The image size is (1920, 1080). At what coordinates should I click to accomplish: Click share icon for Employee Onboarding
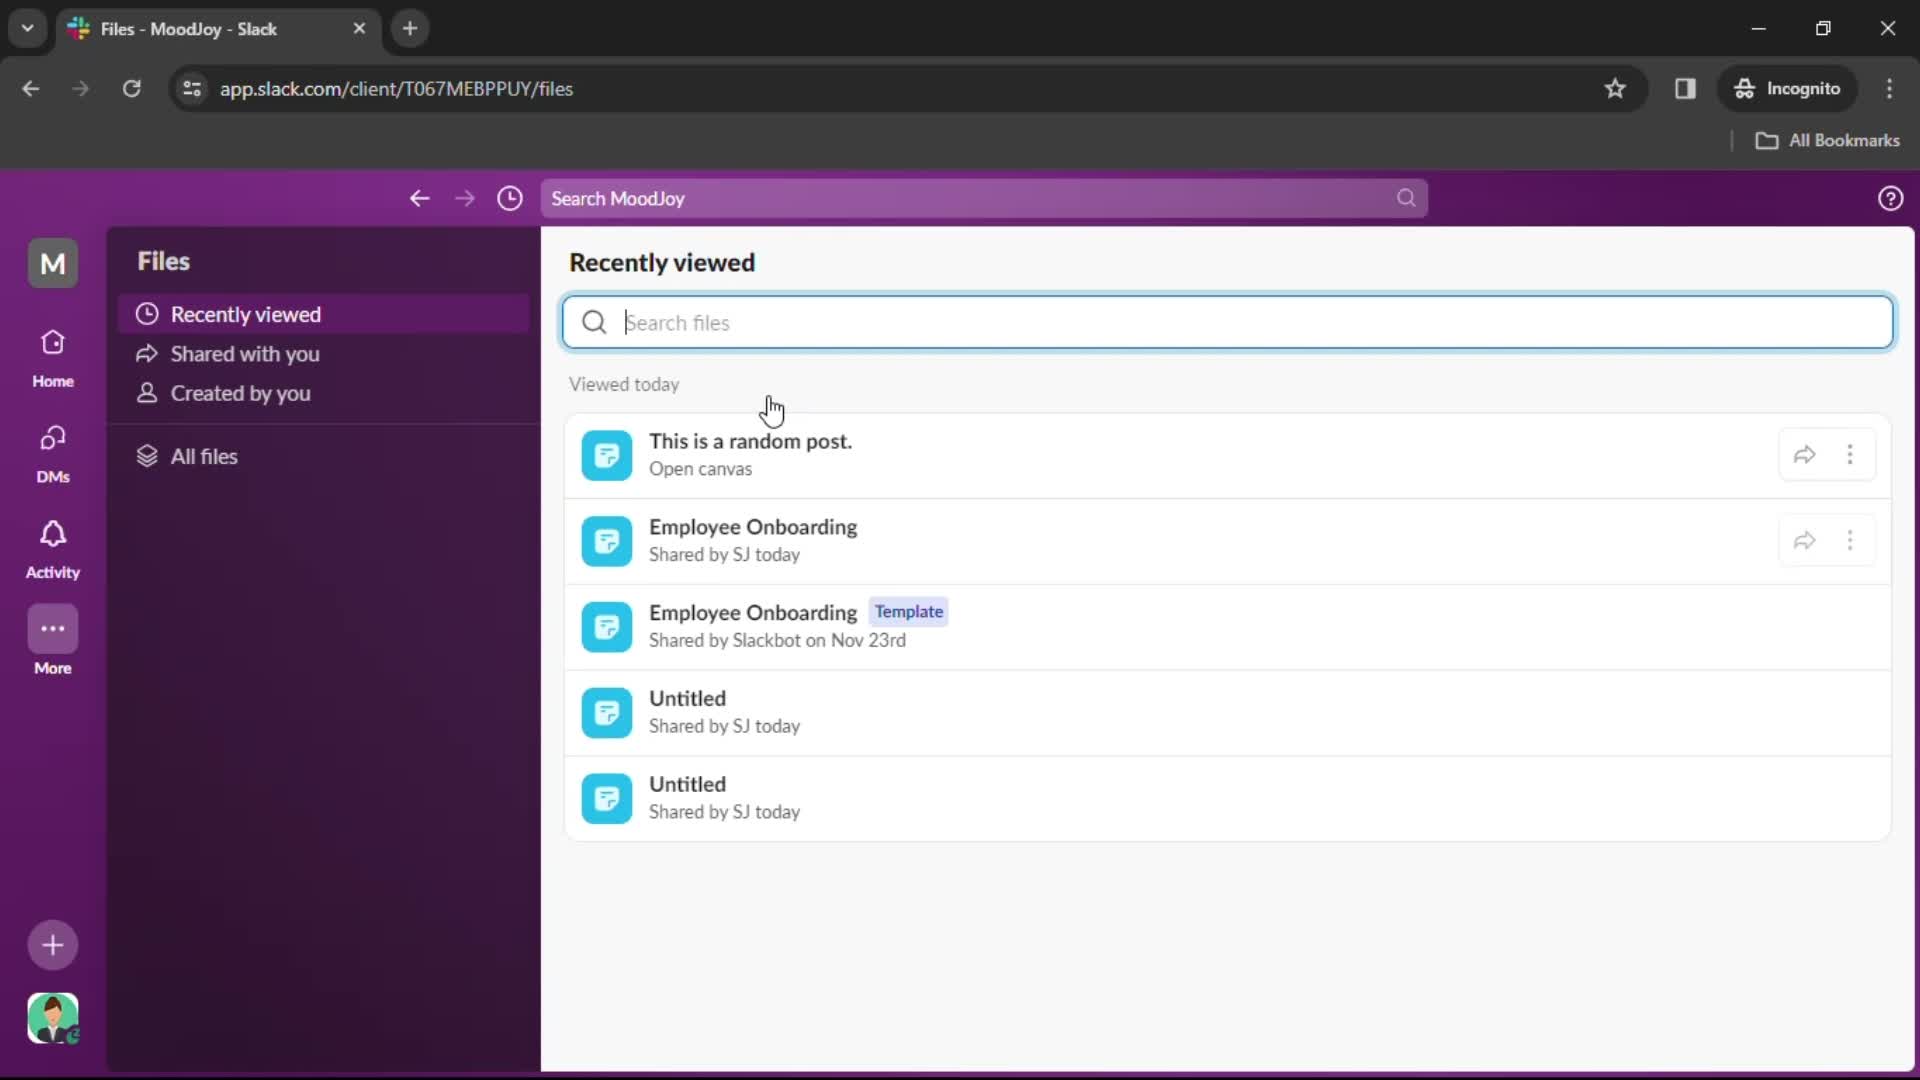click(x=1804, y=541)
